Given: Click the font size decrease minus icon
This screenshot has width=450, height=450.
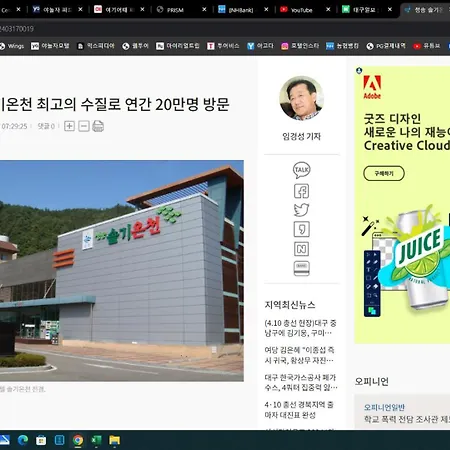Looking at the screenshot, I should (x=84, y=126).
